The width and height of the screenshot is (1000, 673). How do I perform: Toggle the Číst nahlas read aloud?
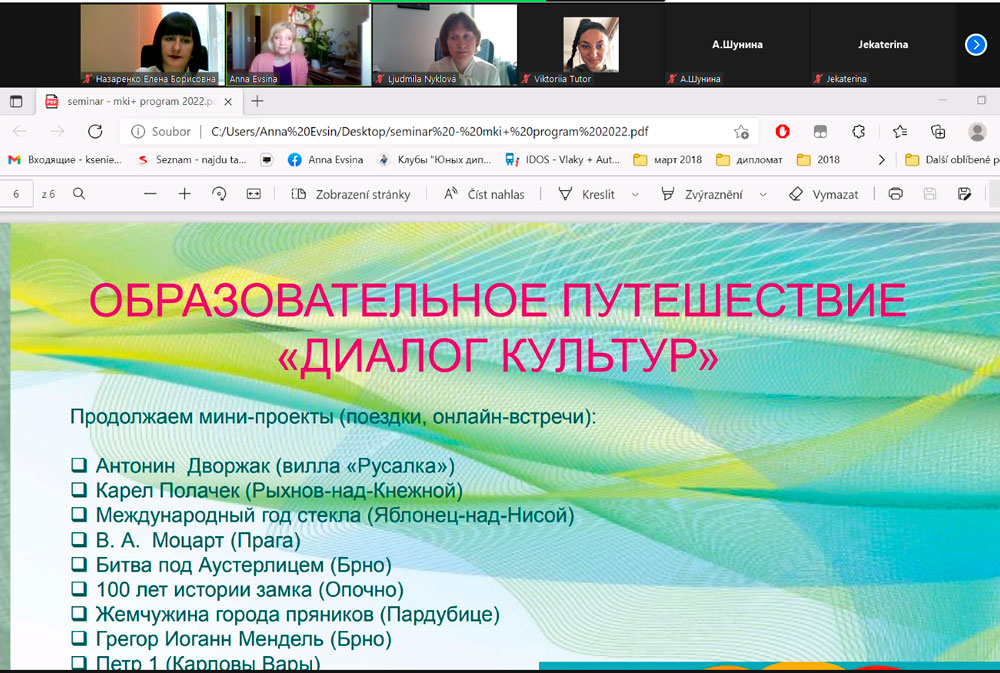coord(485,194)
